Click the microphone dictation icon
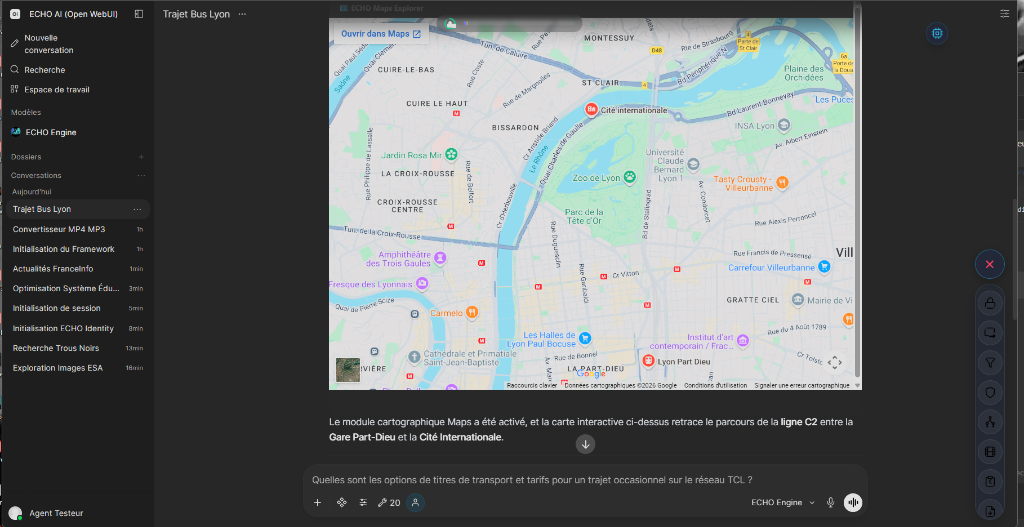 pos(830,502)
